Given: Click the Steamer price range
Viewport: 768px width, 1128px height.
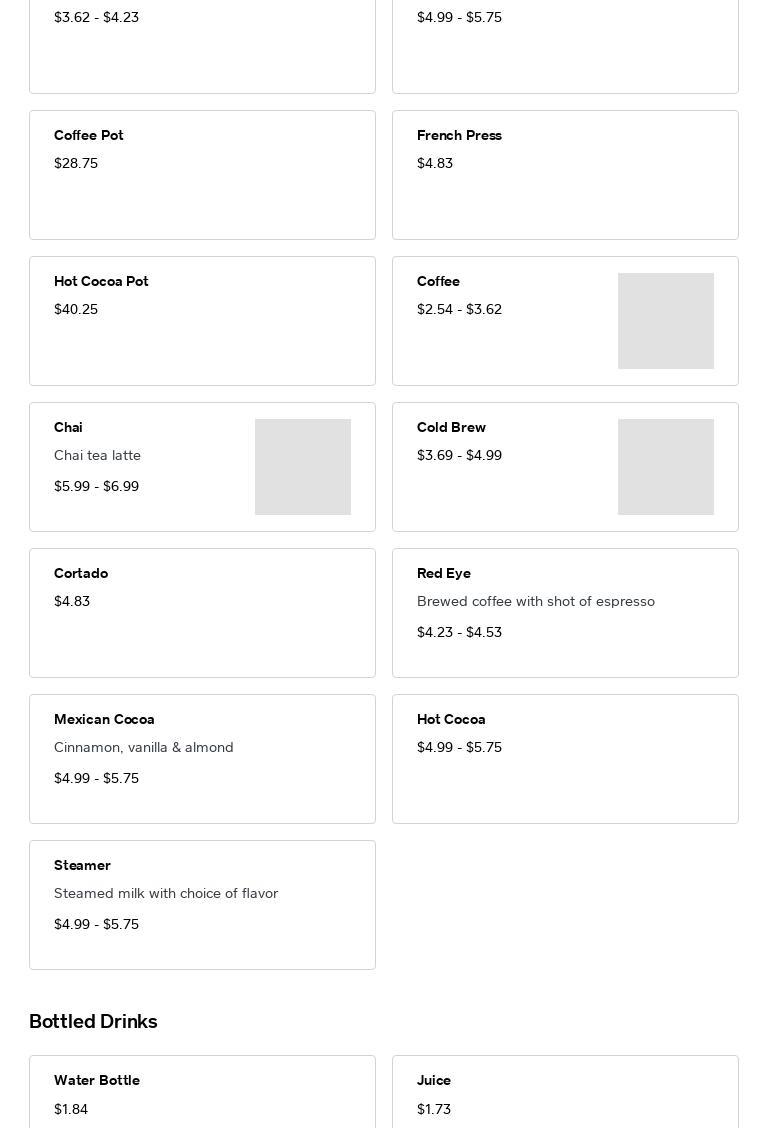Looking at the screenshot, I should click(96, 924).
